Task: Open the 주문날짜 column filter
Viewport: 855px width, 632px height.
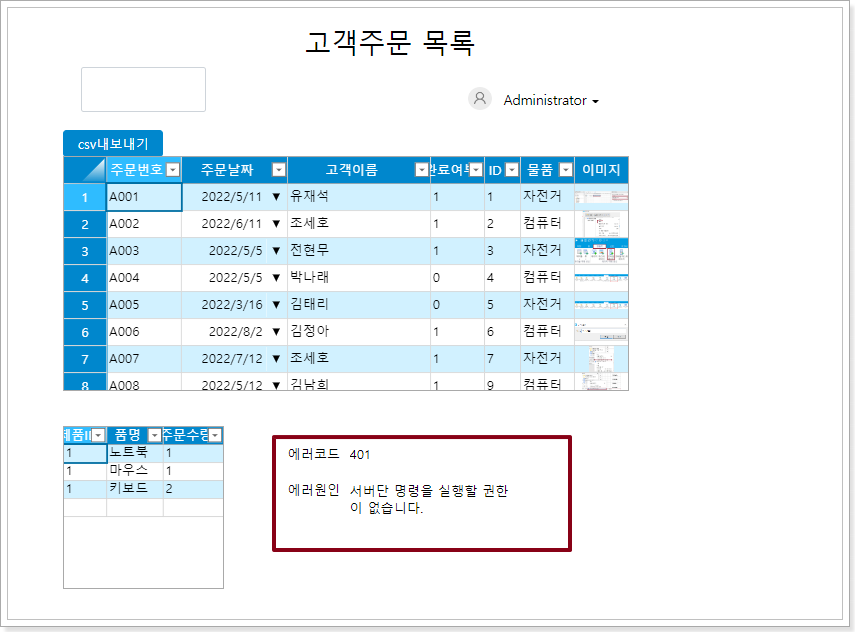Action: tap(278, 170)
